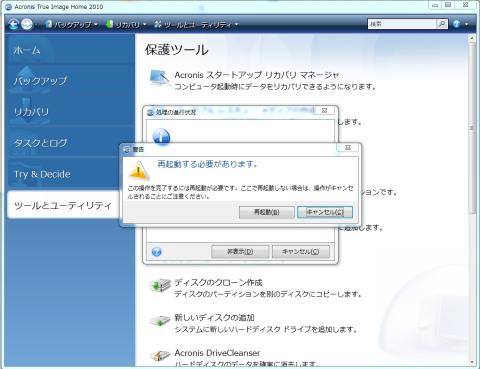The height and width of the screenshot is (369, 480).
Task: Click the magnifier search icon
Action: coord(442,24)
